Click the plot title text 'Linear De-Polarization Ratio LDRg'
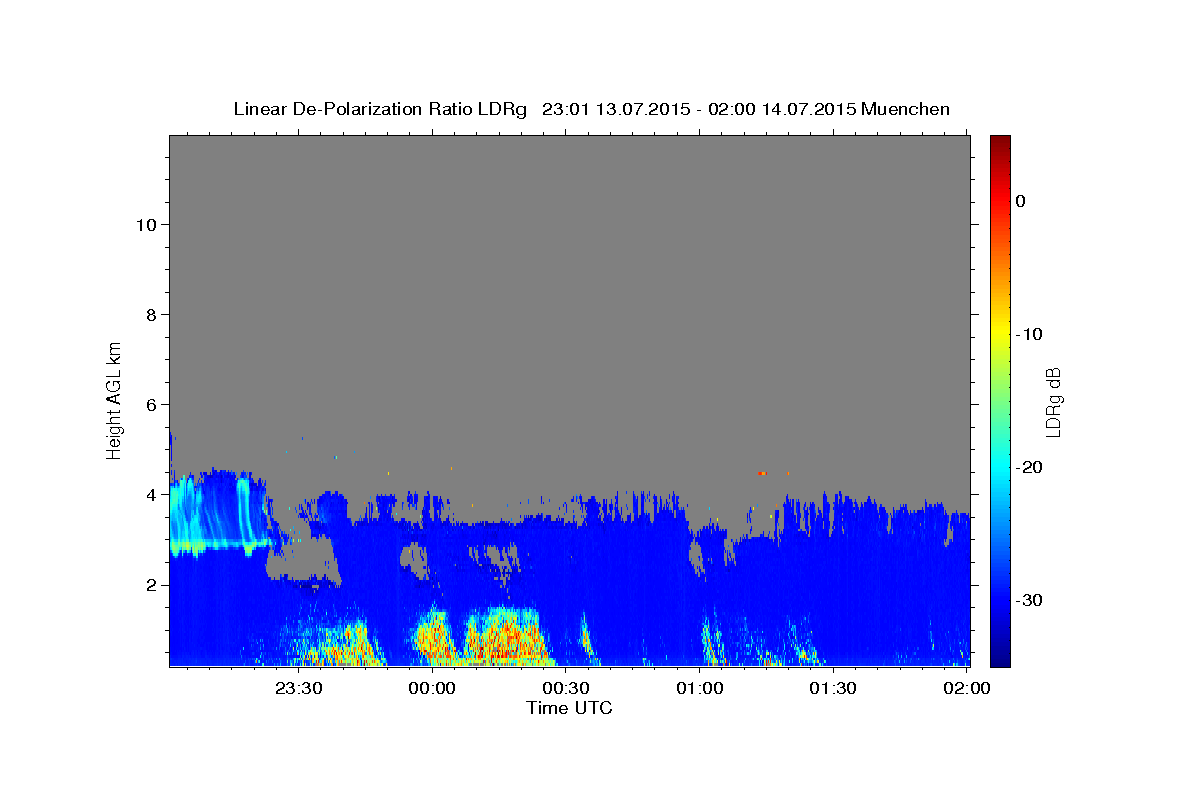The height and width of the screenshot is (800, 1200). (379, 109)
